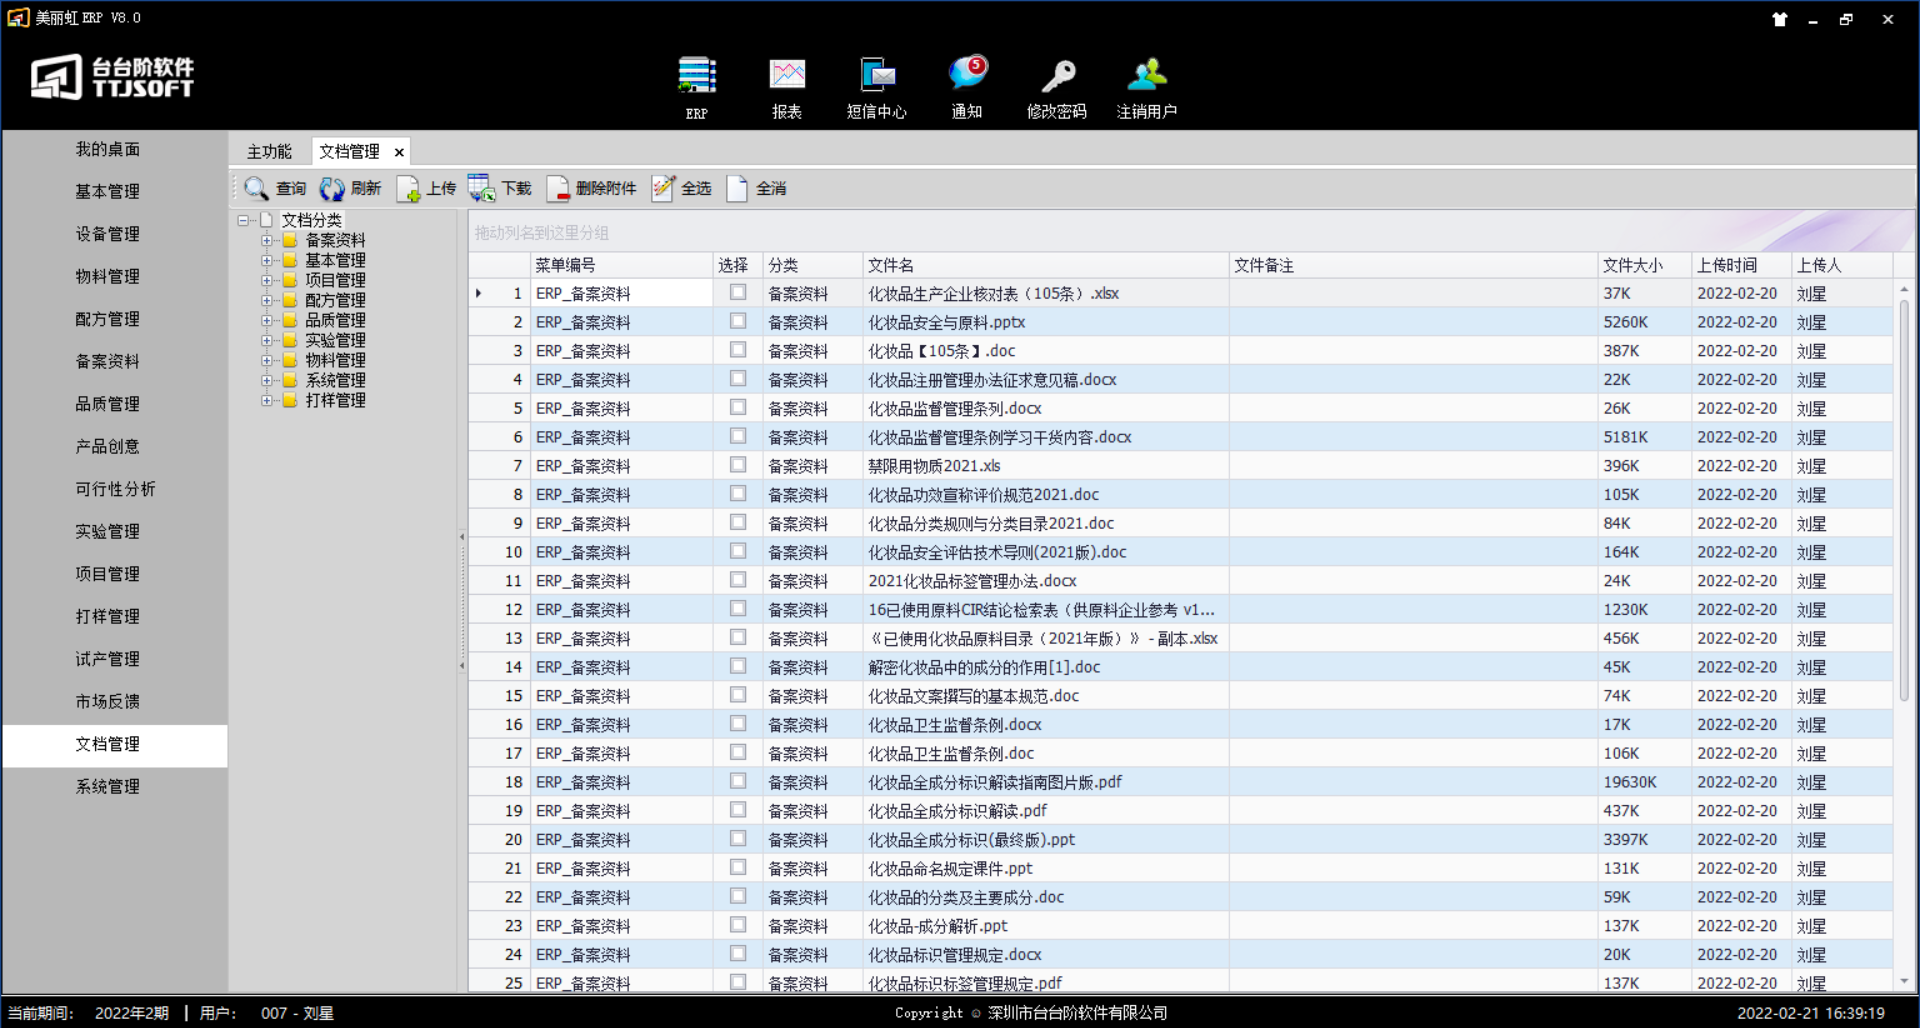Open 短信中心 message center
Image resolution: width=1920 pixels, height=1028 pixels.
877,77
